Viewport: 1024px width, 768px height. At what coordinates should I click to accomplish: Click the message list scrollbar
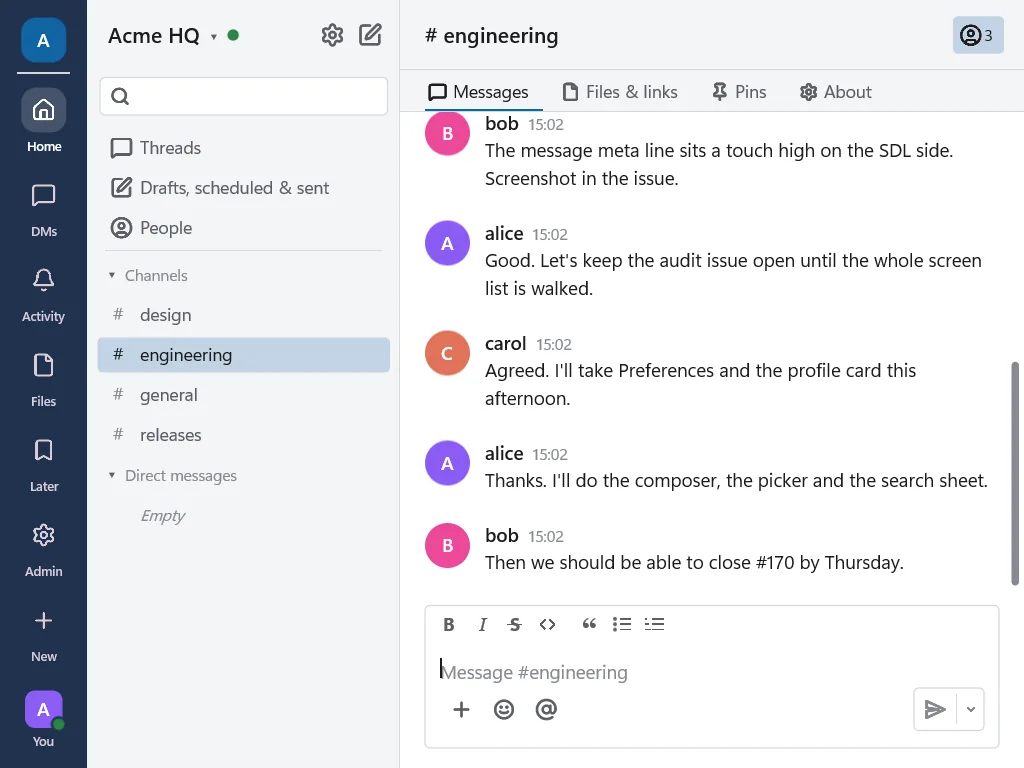[1015, 473]
